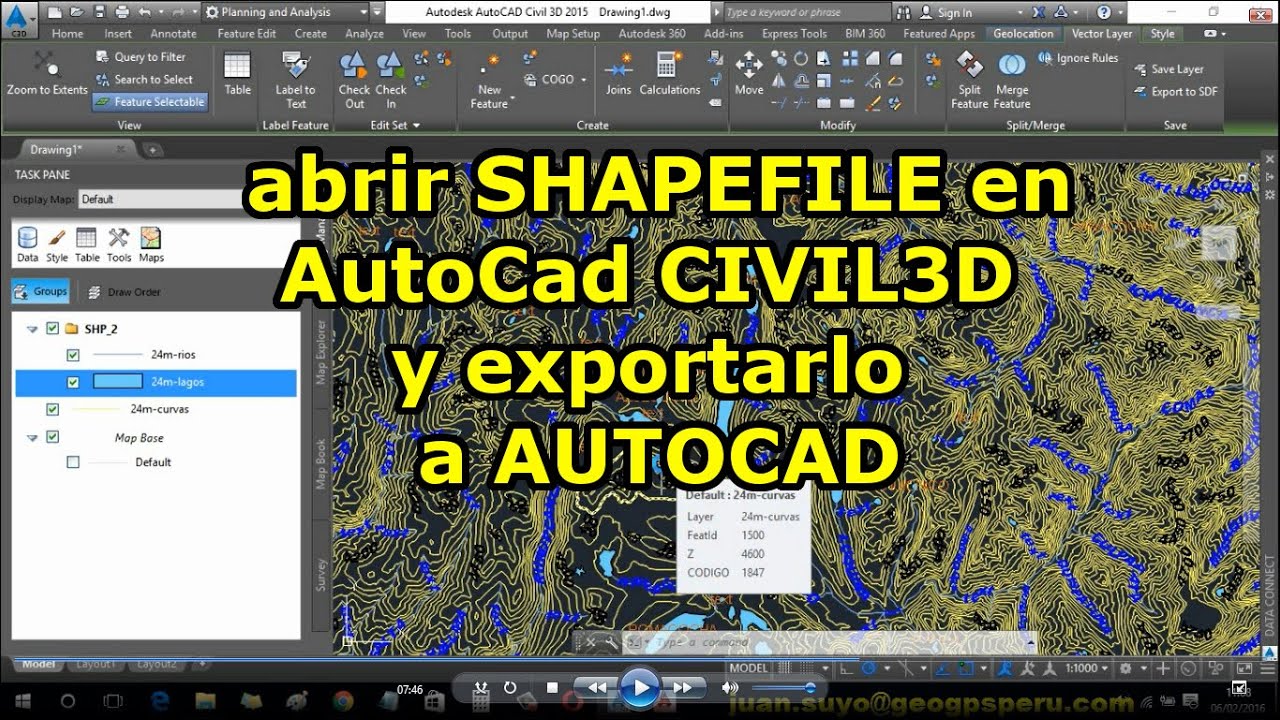Click the Merge Feature tool
This screenshot has width=1280, height=720.
(x=1012, y=80)
